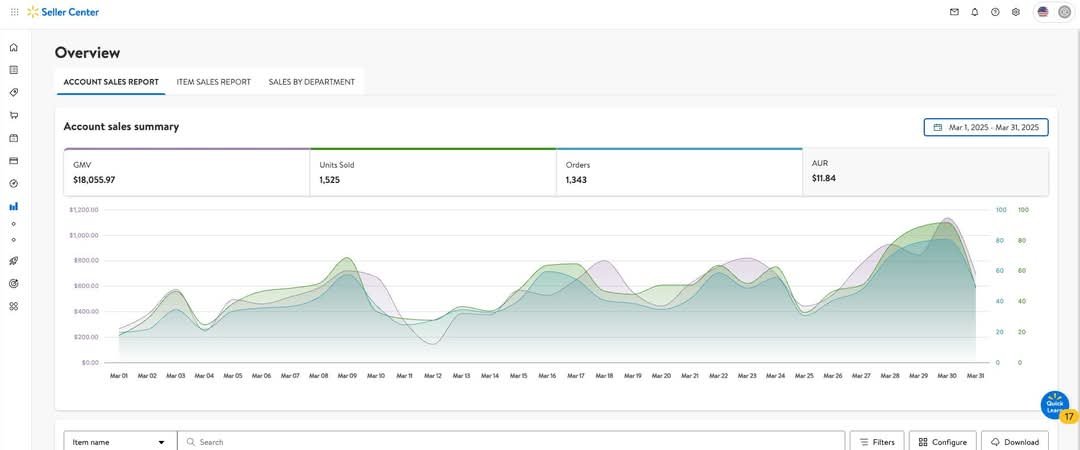Image resolution: width=1080 pixels, height=450 pixels.
Task: Switch to Account Sales Report tab
Action: pyautogui.click(x=111, y=82)
